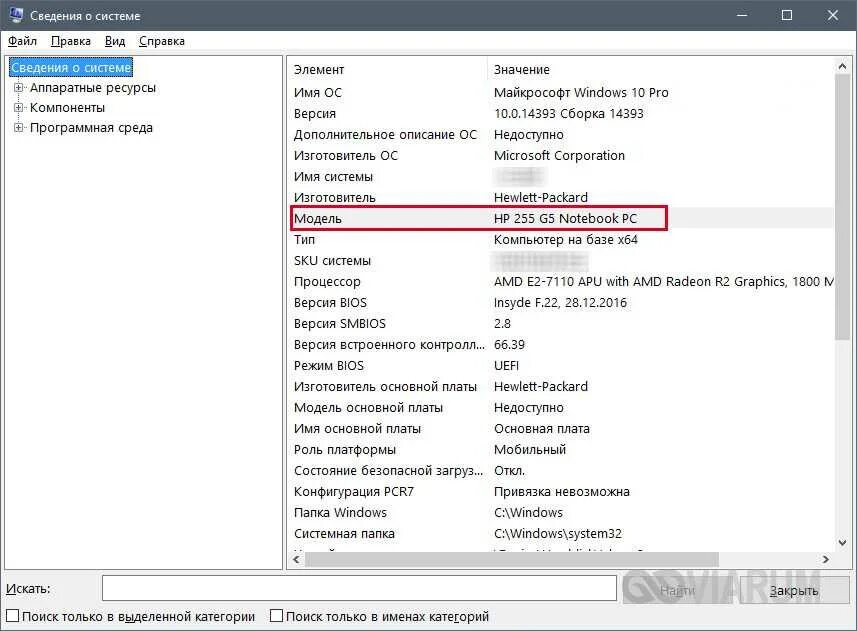Click the UEFI value

[506, 365]
